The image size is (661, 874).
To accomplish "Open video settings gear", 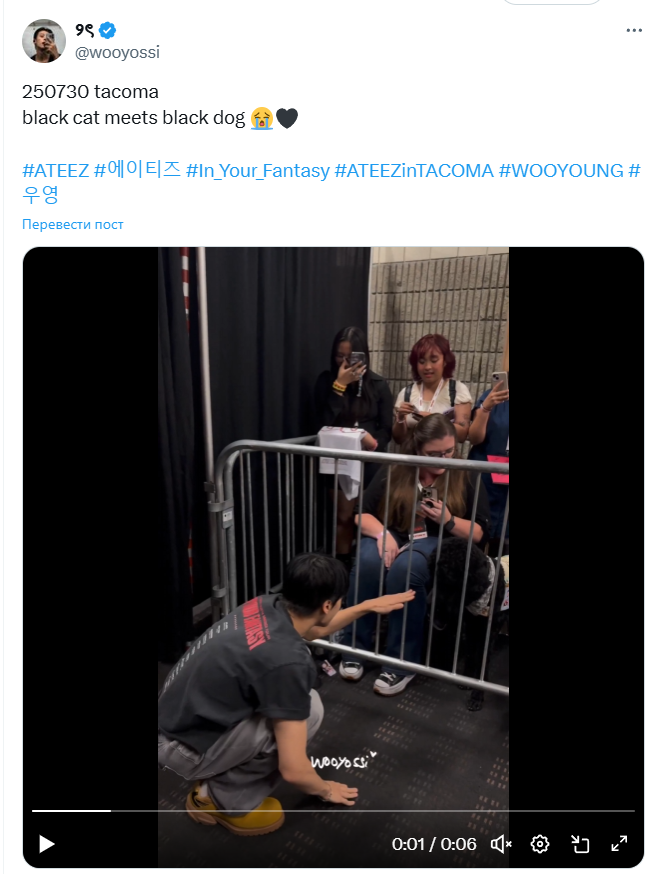I will 540,844.
